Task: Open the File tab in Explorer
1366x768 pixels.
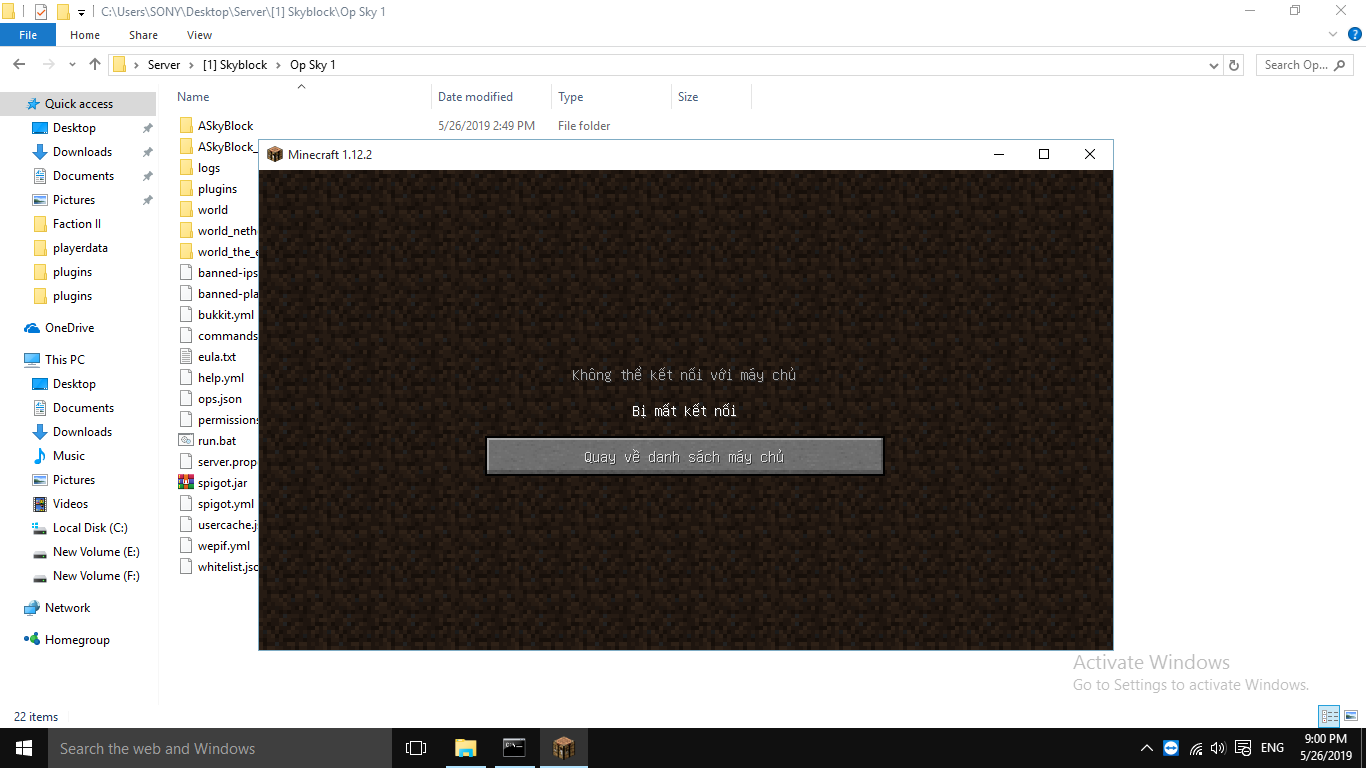Action: point(28,35)
